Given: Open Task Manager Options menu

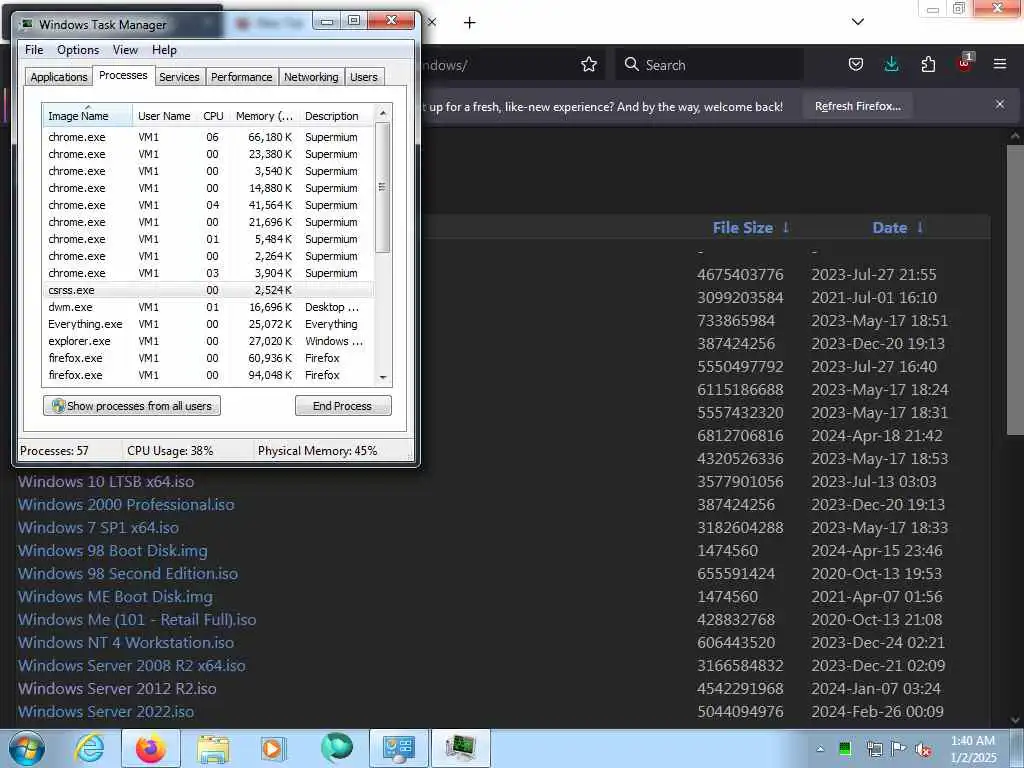Looking at the screenshot, I should pos(78,50).
